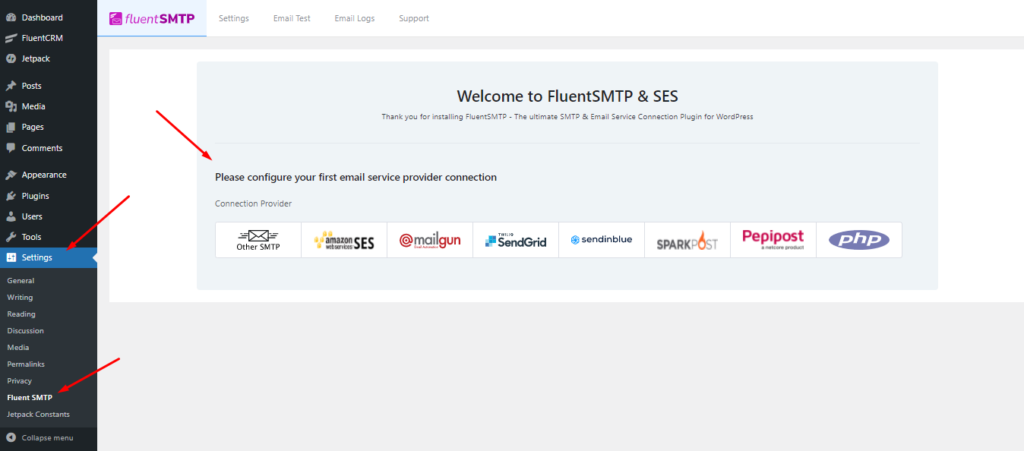
Task: Choose Amazon SES provider
Action: click(344, 240)
